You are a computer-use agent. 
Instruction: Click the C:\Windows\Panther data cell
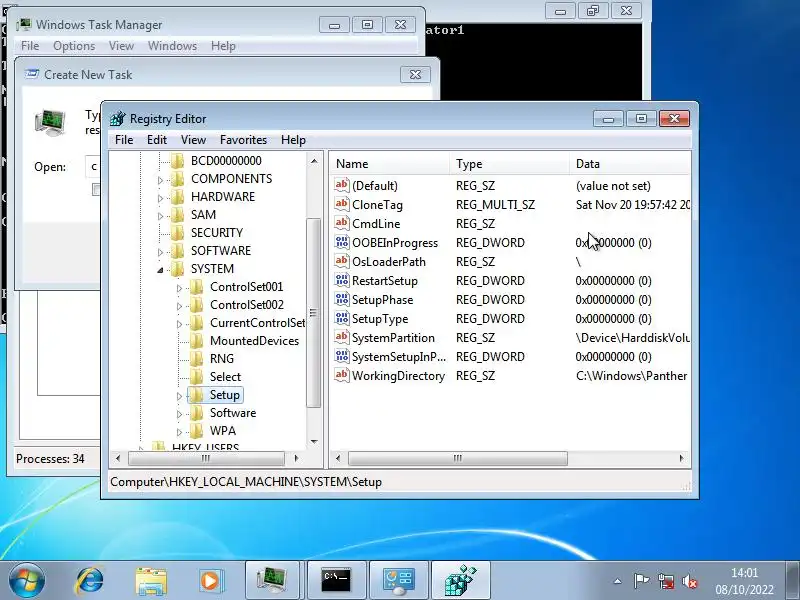(632, 376)
